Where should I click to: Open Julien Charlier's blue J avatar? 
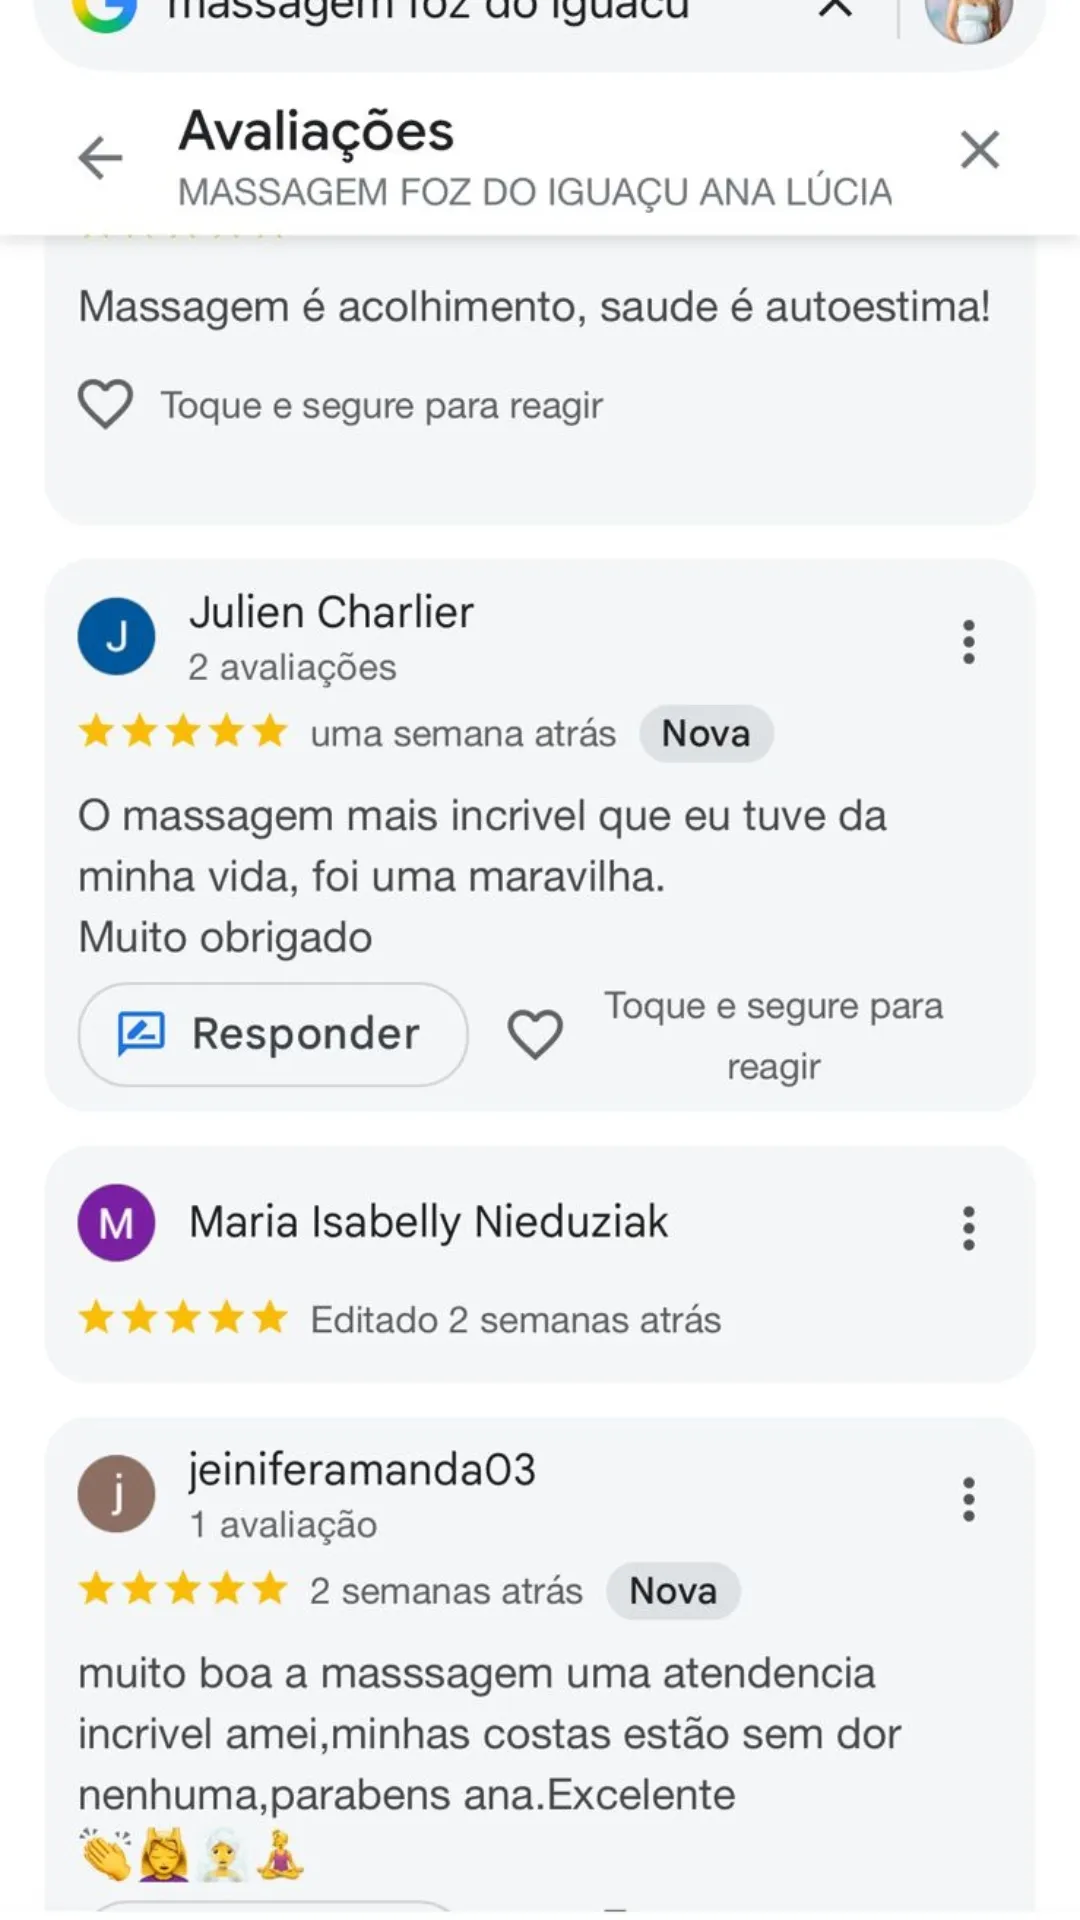tap(117, 636)
